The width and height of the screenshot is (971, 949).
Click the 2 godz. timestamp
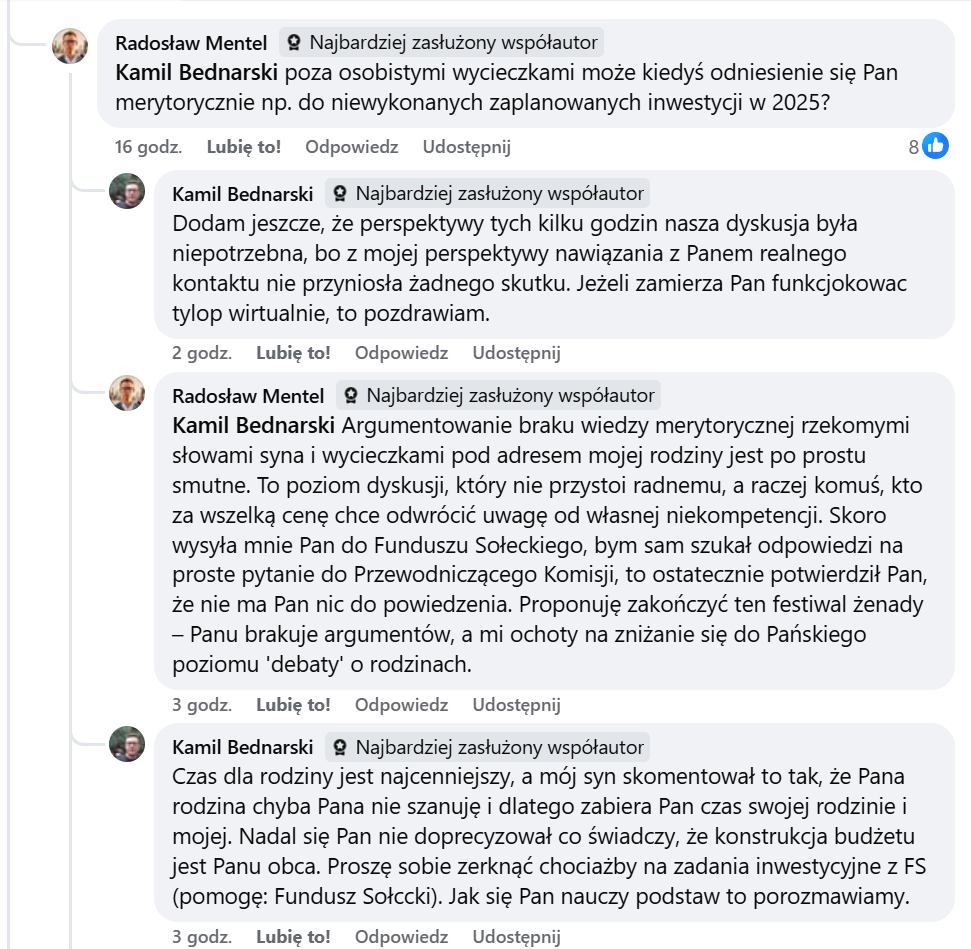click(x=202, y=352)
